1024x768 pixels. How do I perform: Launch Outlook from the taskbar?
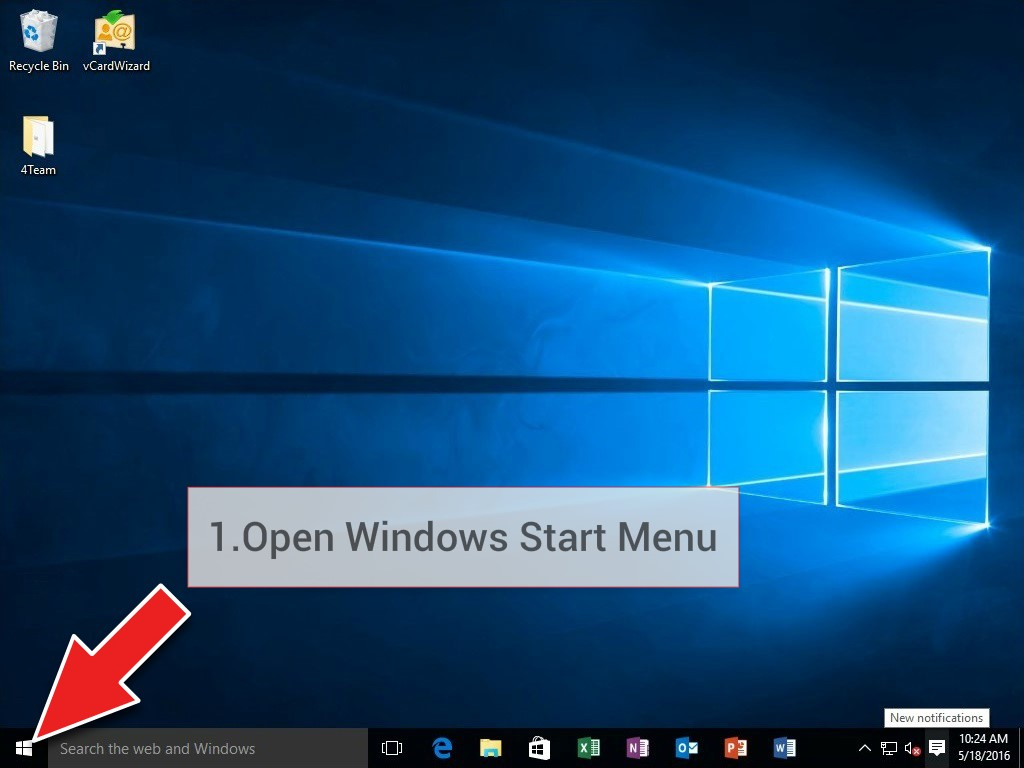pos(687,748)
